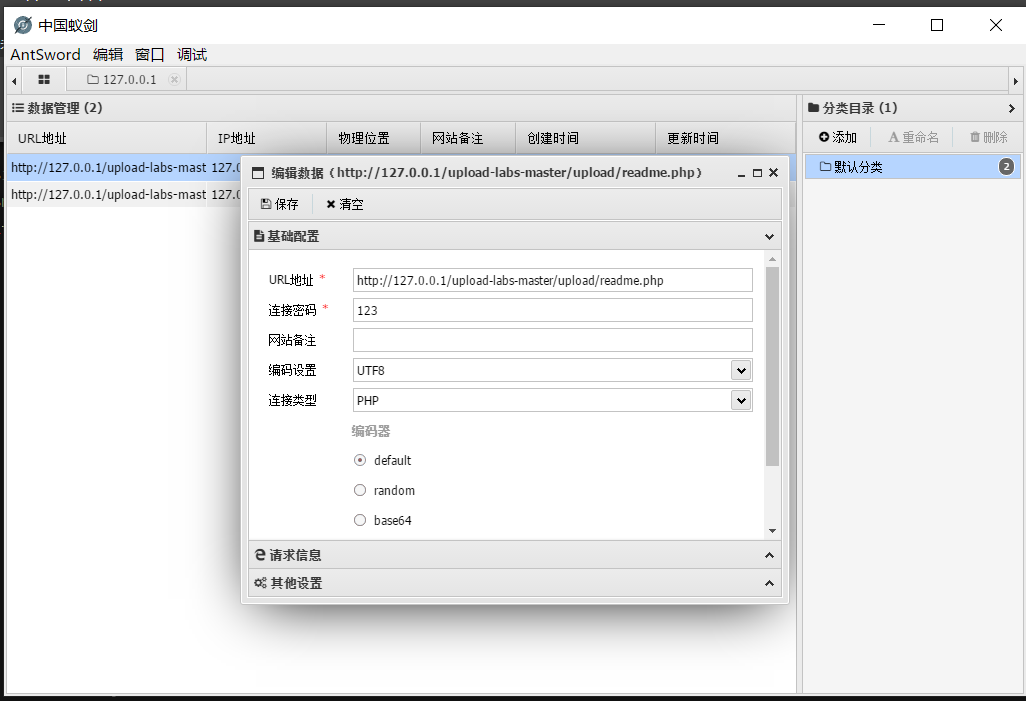Click the empty 网站备注 input field
Screen dimensions: 1026x701
pos(552,340)
